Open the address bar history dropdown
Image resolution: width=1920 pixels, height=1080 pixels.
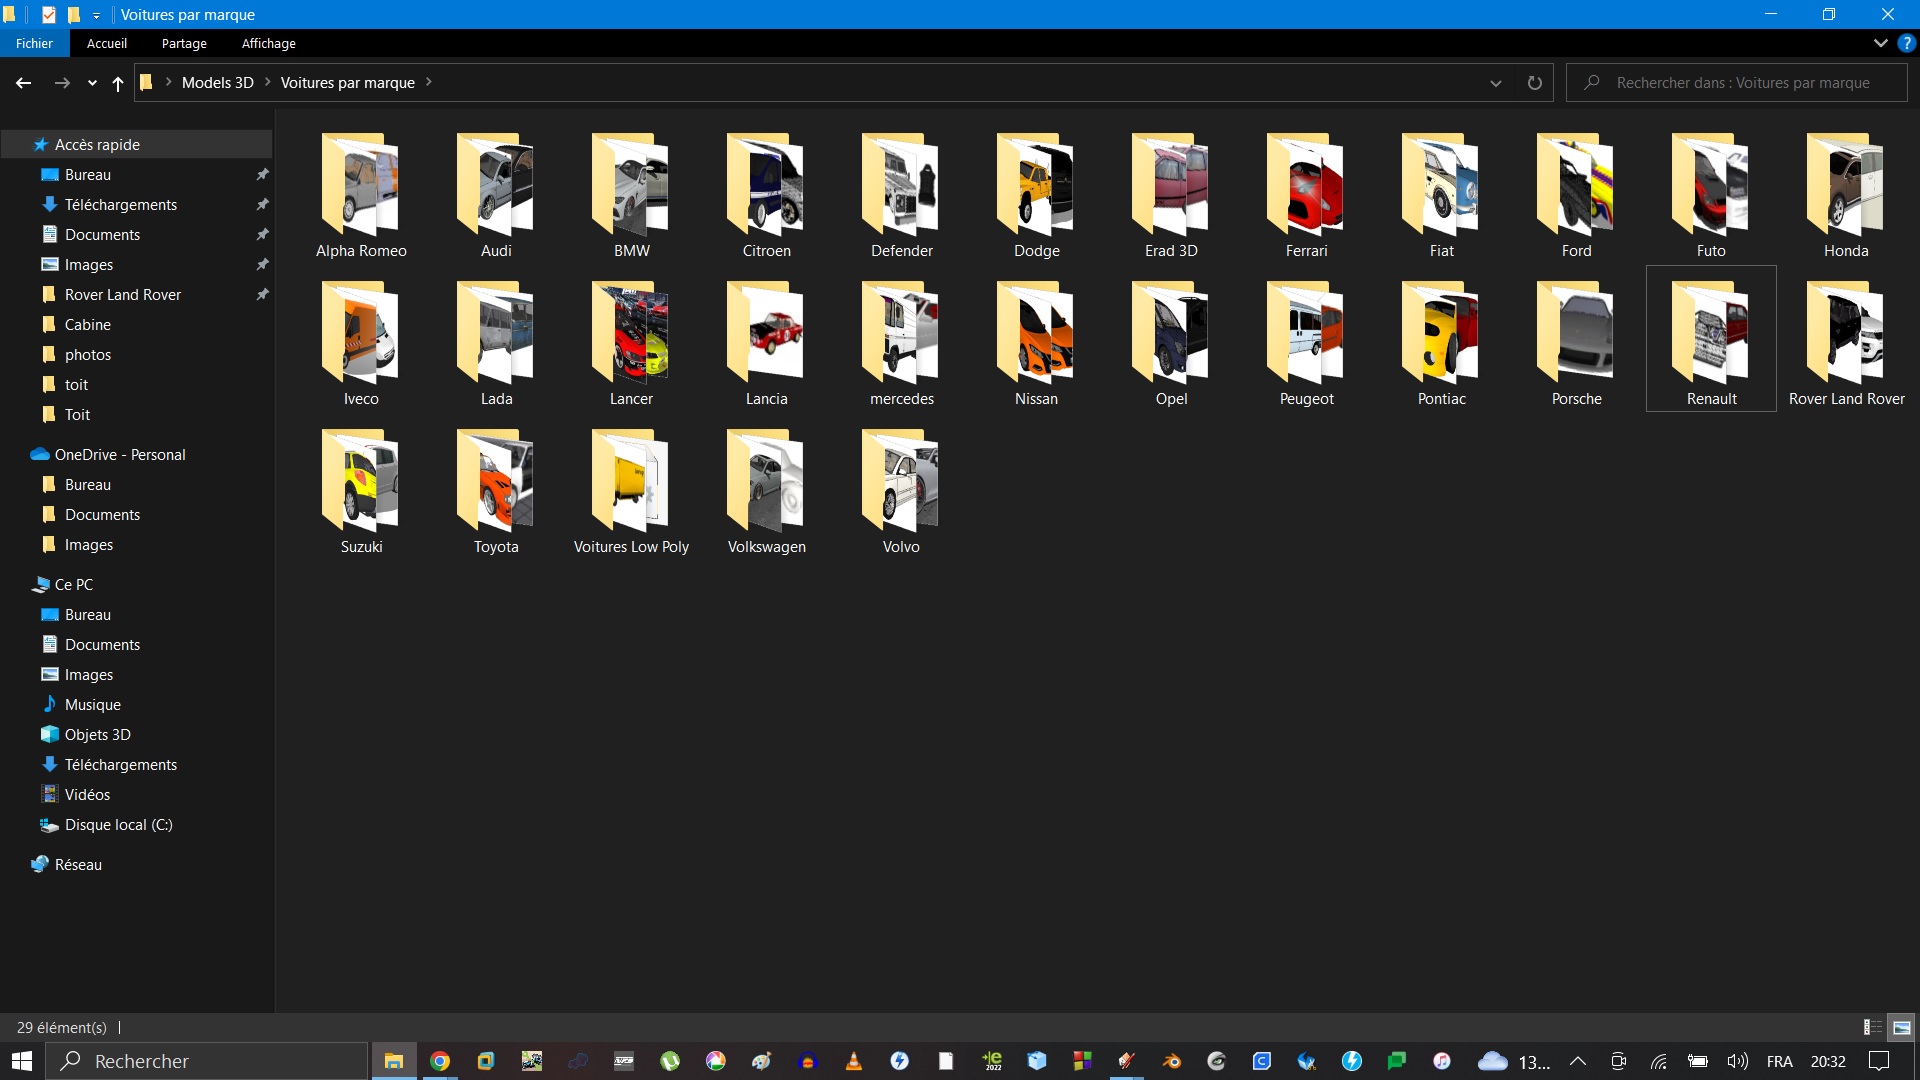[1495, 83]
